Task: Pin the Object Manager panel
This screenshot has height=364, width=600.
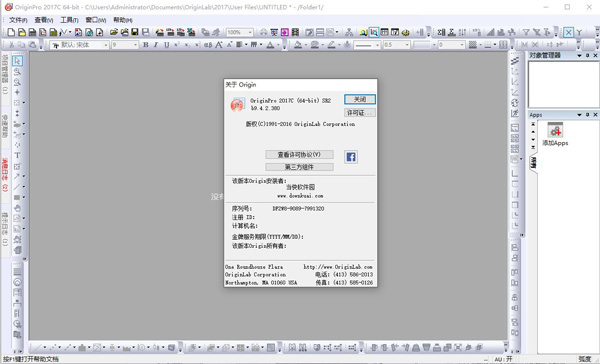Action: click(x=587, y=55)
